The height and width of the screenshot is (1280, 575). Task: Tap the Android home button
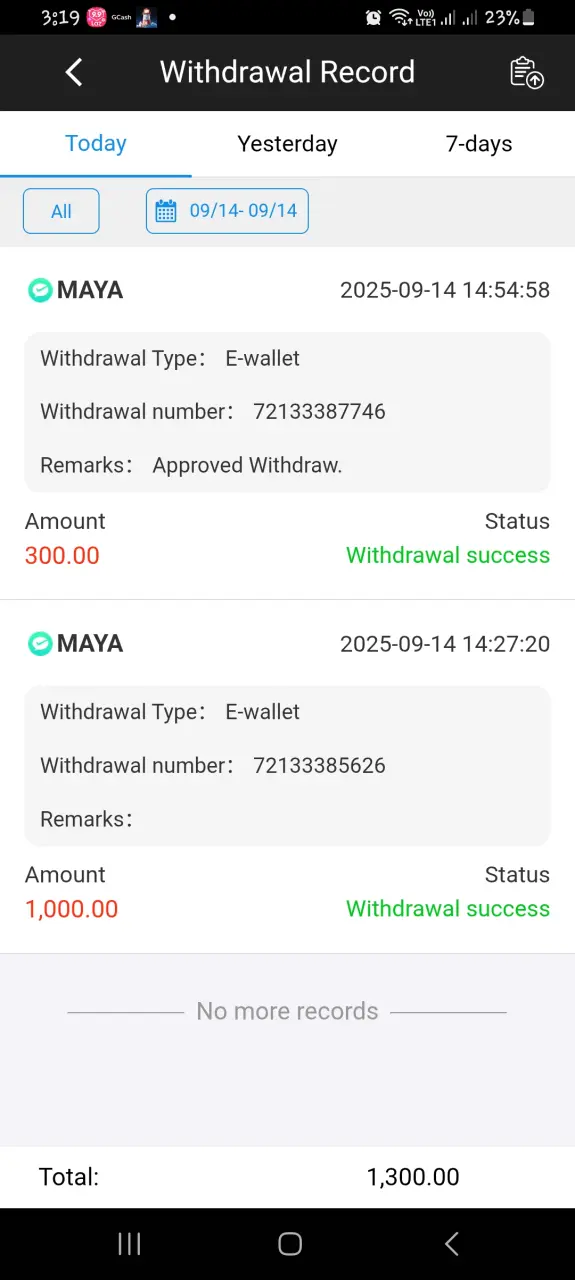tap(290, 1243)
